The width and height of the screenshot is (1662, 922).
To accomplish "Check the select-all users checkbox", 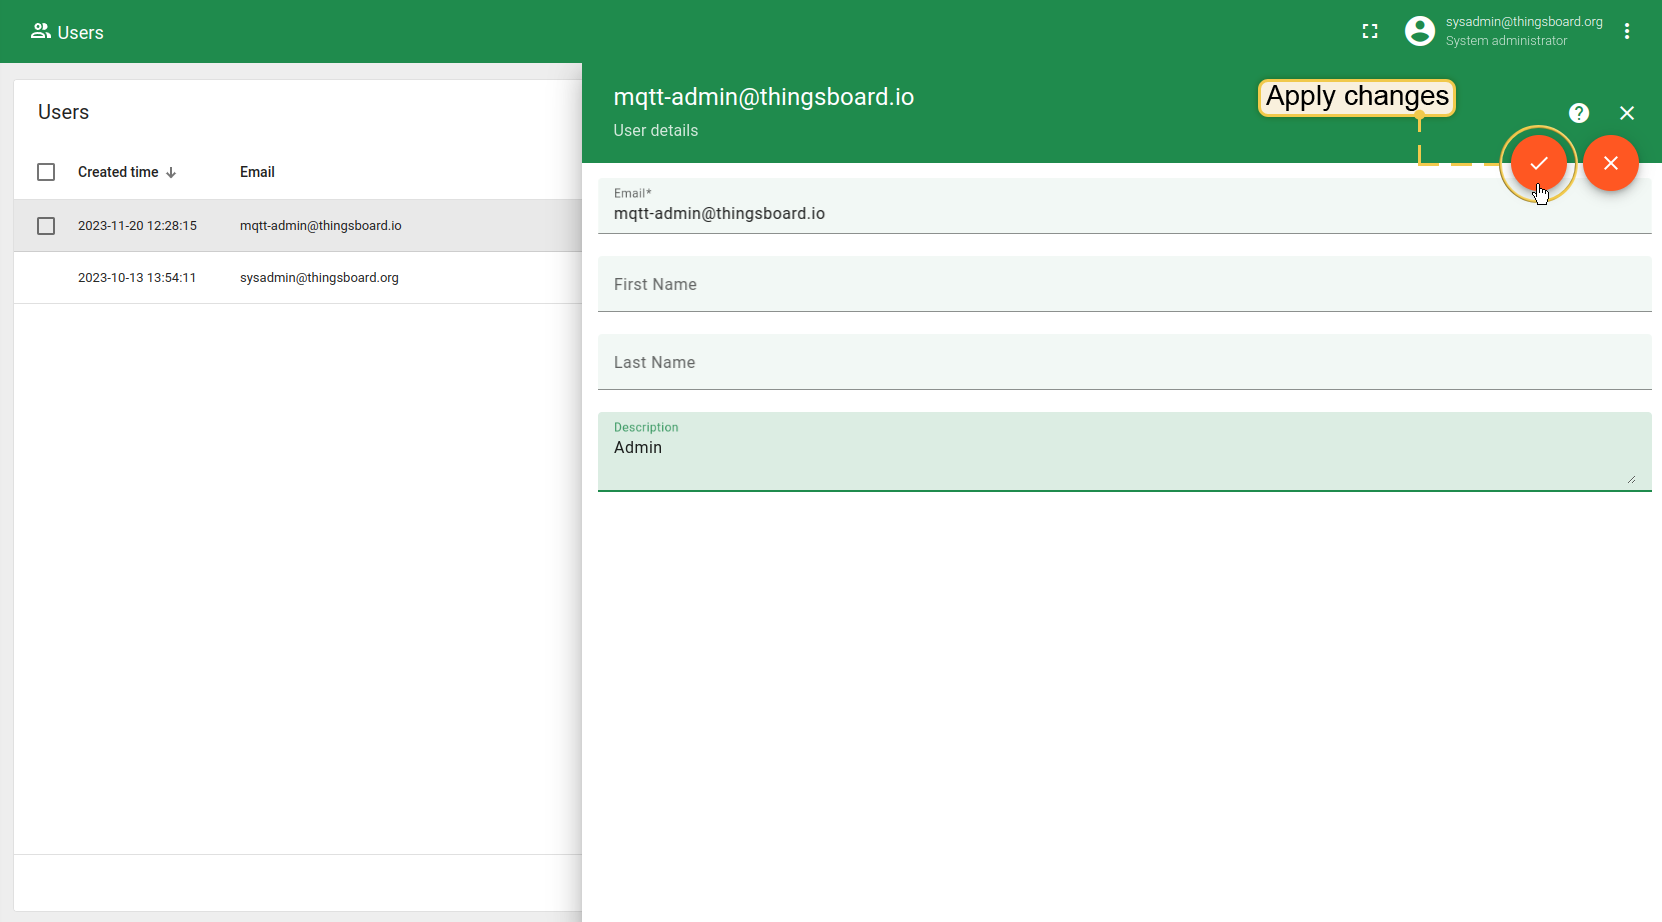I will [x=46, y=172].
